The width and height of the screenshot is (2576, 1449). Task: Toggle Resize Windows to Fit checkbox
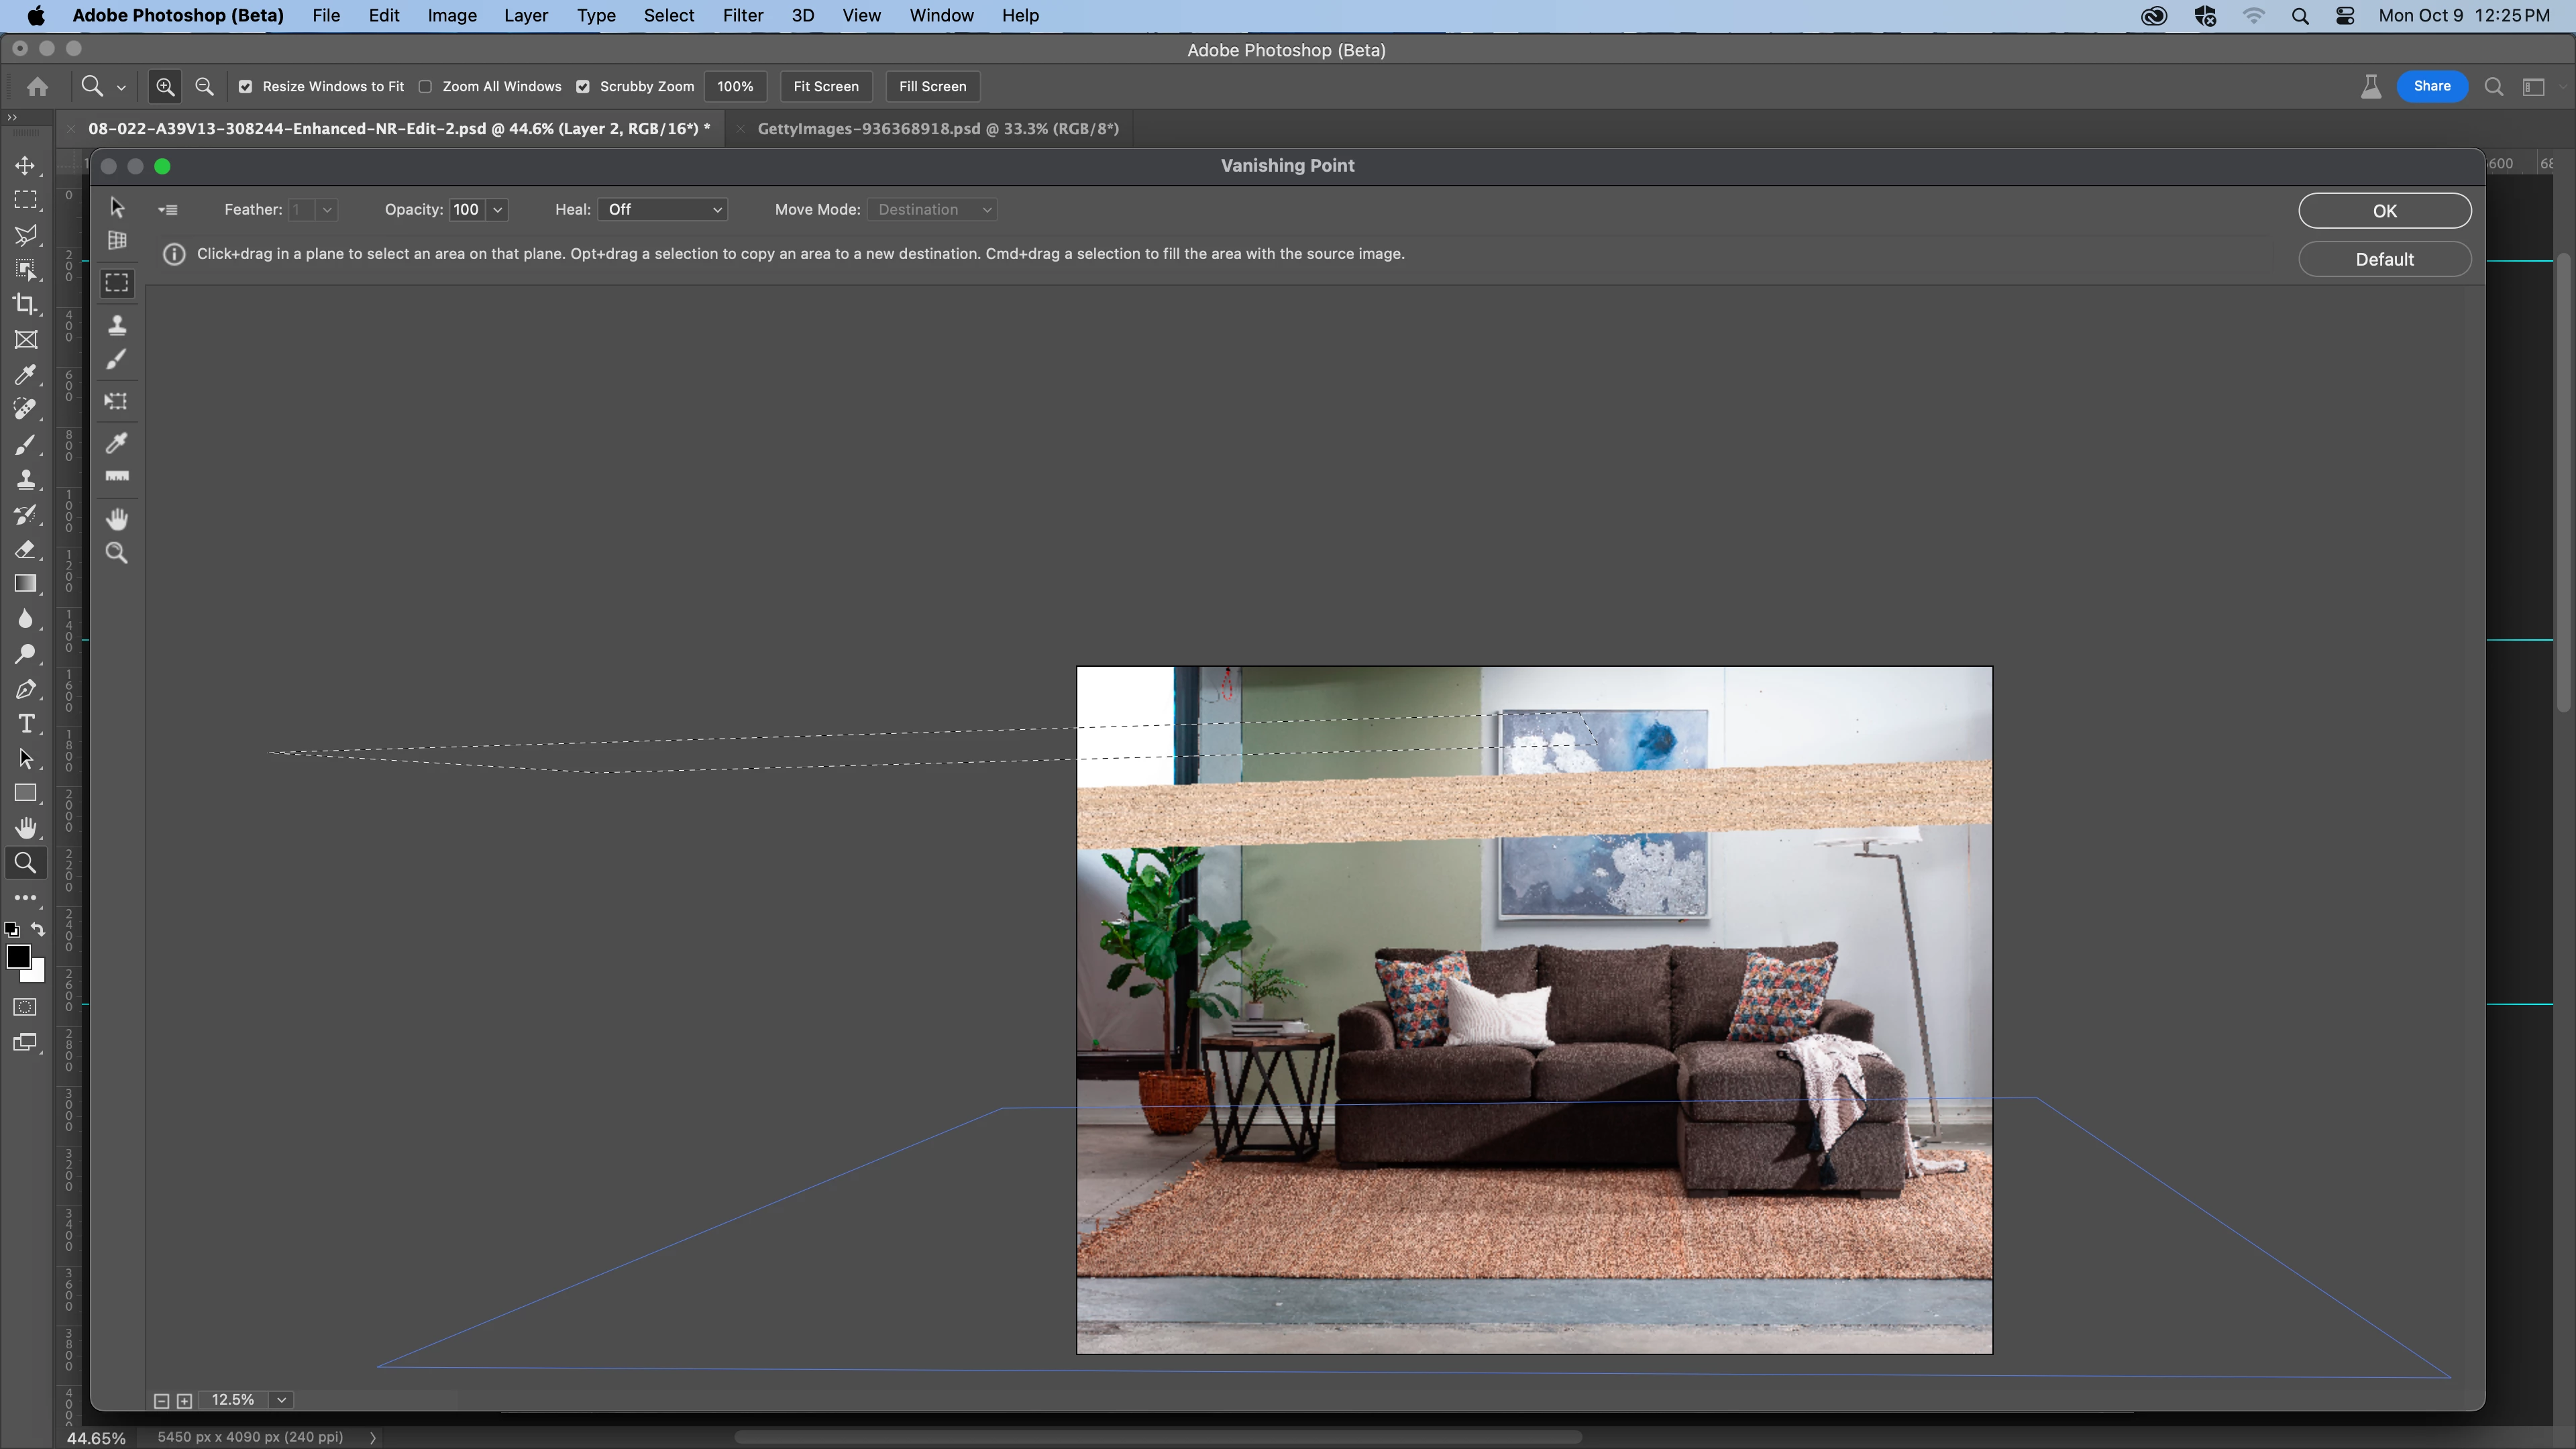click(246, 87)
